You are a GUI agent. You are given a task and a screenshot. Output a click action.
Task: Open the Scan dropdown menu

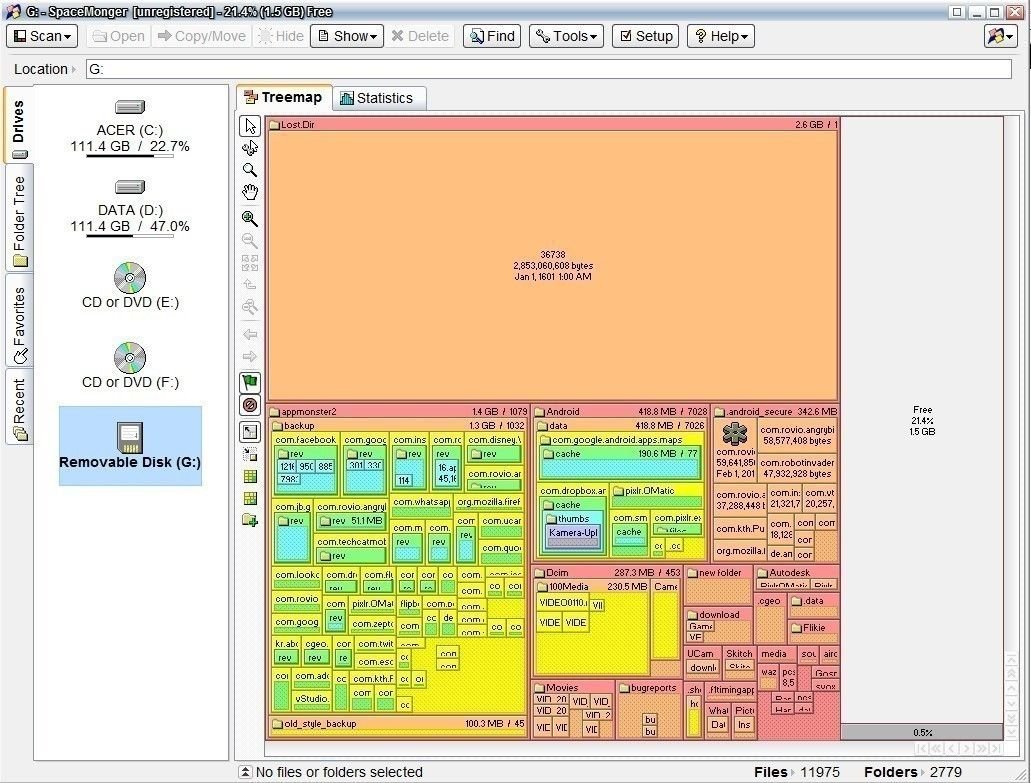pyautogui.click(x=42, y=36)
